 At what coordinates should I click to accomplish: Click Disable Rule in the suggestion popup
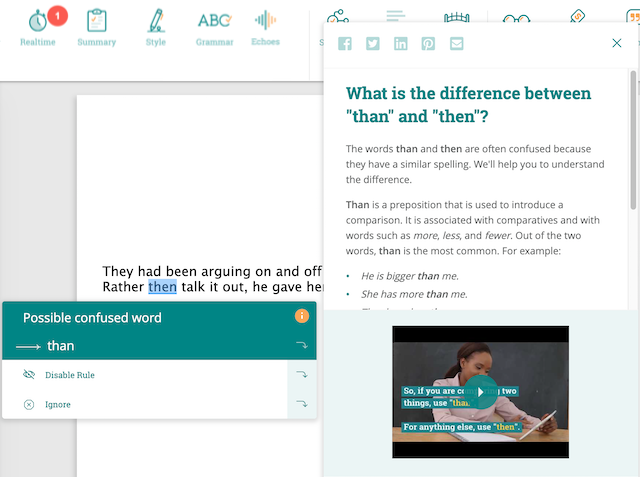tap(70, 375)
